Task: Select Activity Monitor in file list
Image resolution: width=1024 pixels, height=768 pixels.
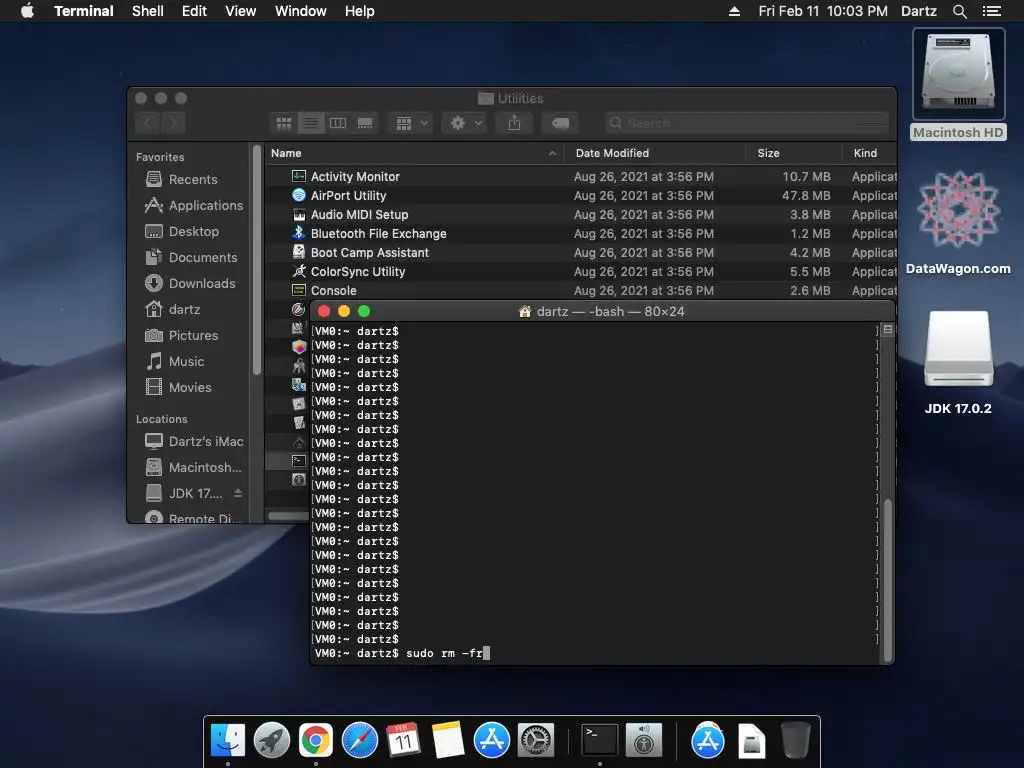Action: 580,176
